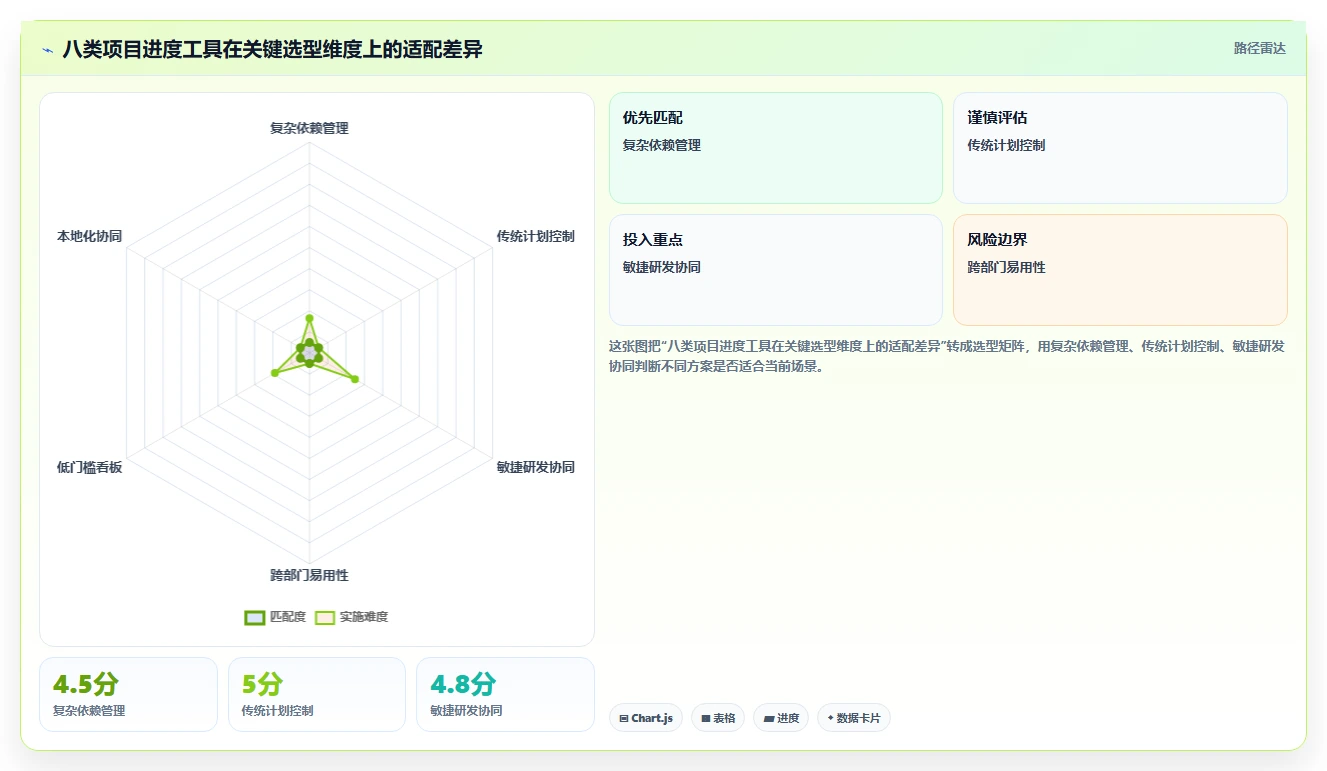1327x771 pixels.
Task: Click the 传统计划控制 radar axis label
Action: click(x=536, y=236)
